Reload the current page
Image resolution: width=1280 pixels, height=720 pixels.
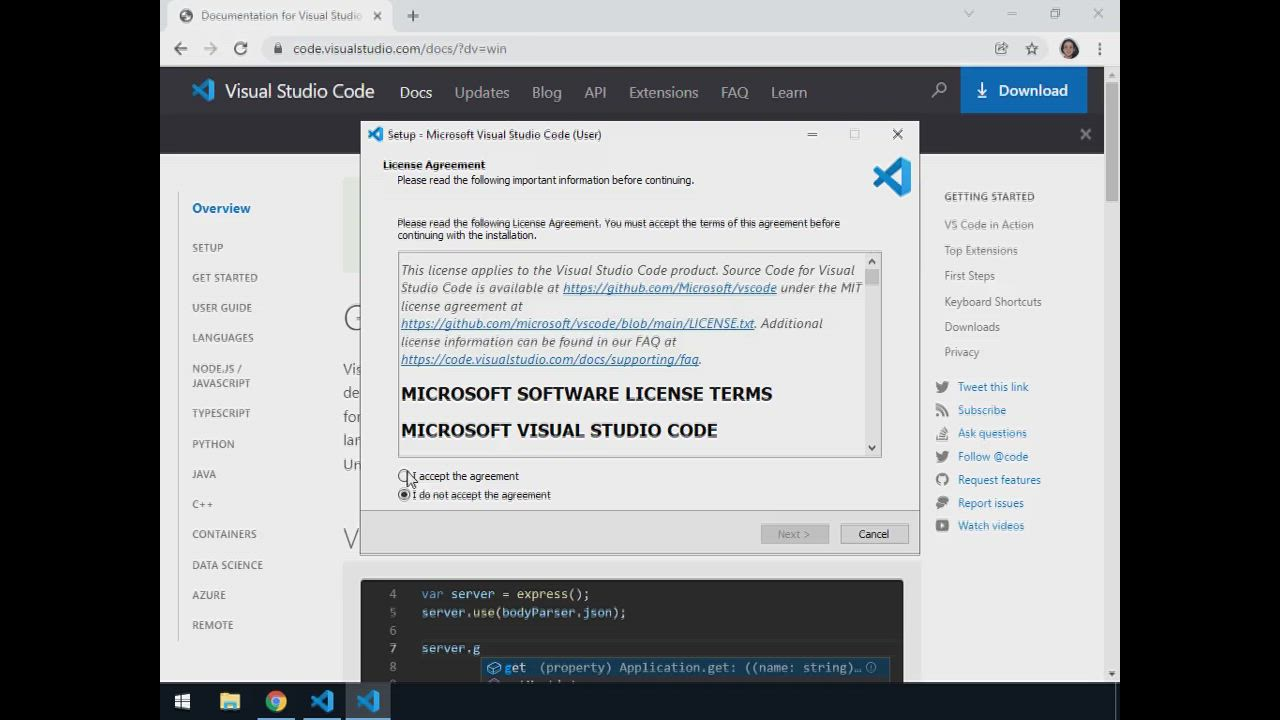point(240,48)
